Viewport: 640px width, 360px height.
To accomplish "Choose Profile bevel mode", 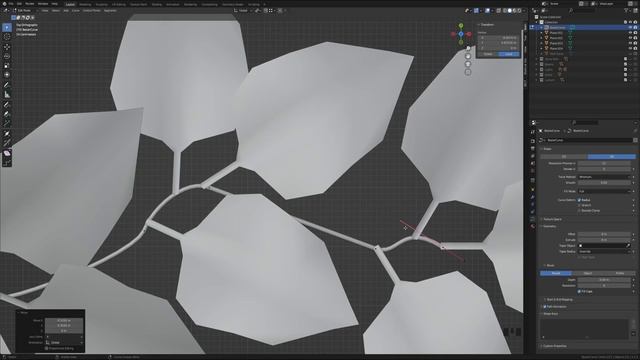I will (x=620, y=273).
